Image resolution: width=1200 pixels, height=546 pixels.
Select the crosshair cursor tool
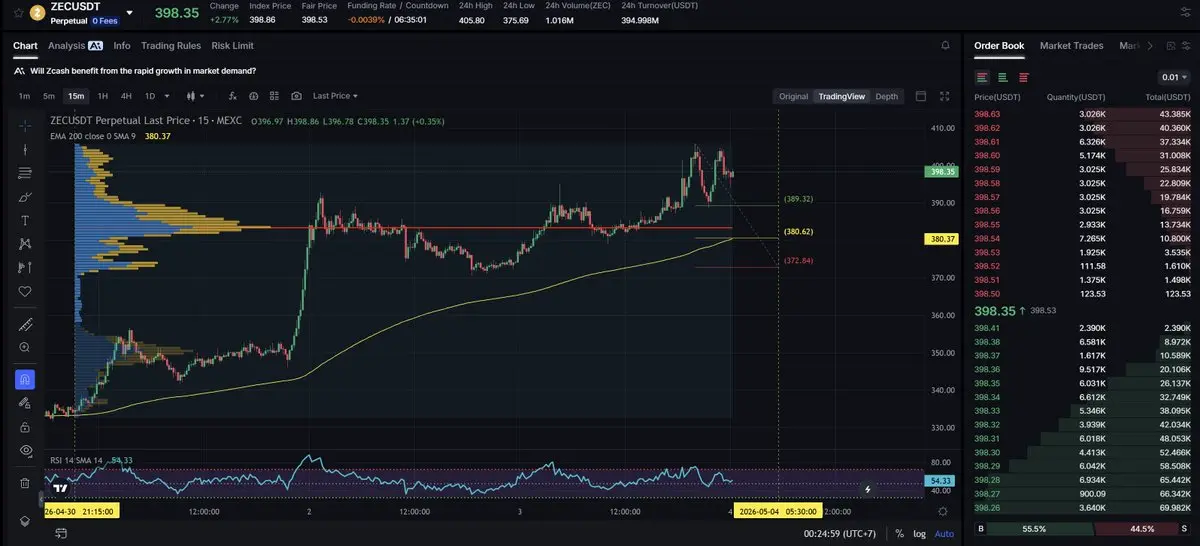pyautogui.click(x=25, y=126)
